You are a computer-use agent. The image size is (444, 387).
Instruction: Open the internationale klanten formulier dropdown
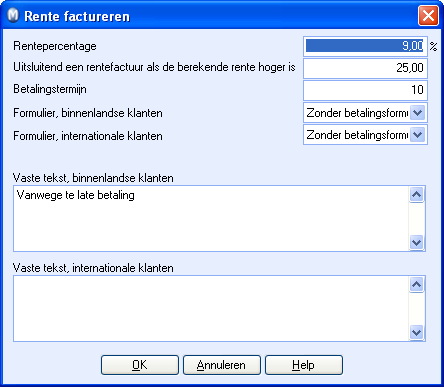[x=418, y=135]
